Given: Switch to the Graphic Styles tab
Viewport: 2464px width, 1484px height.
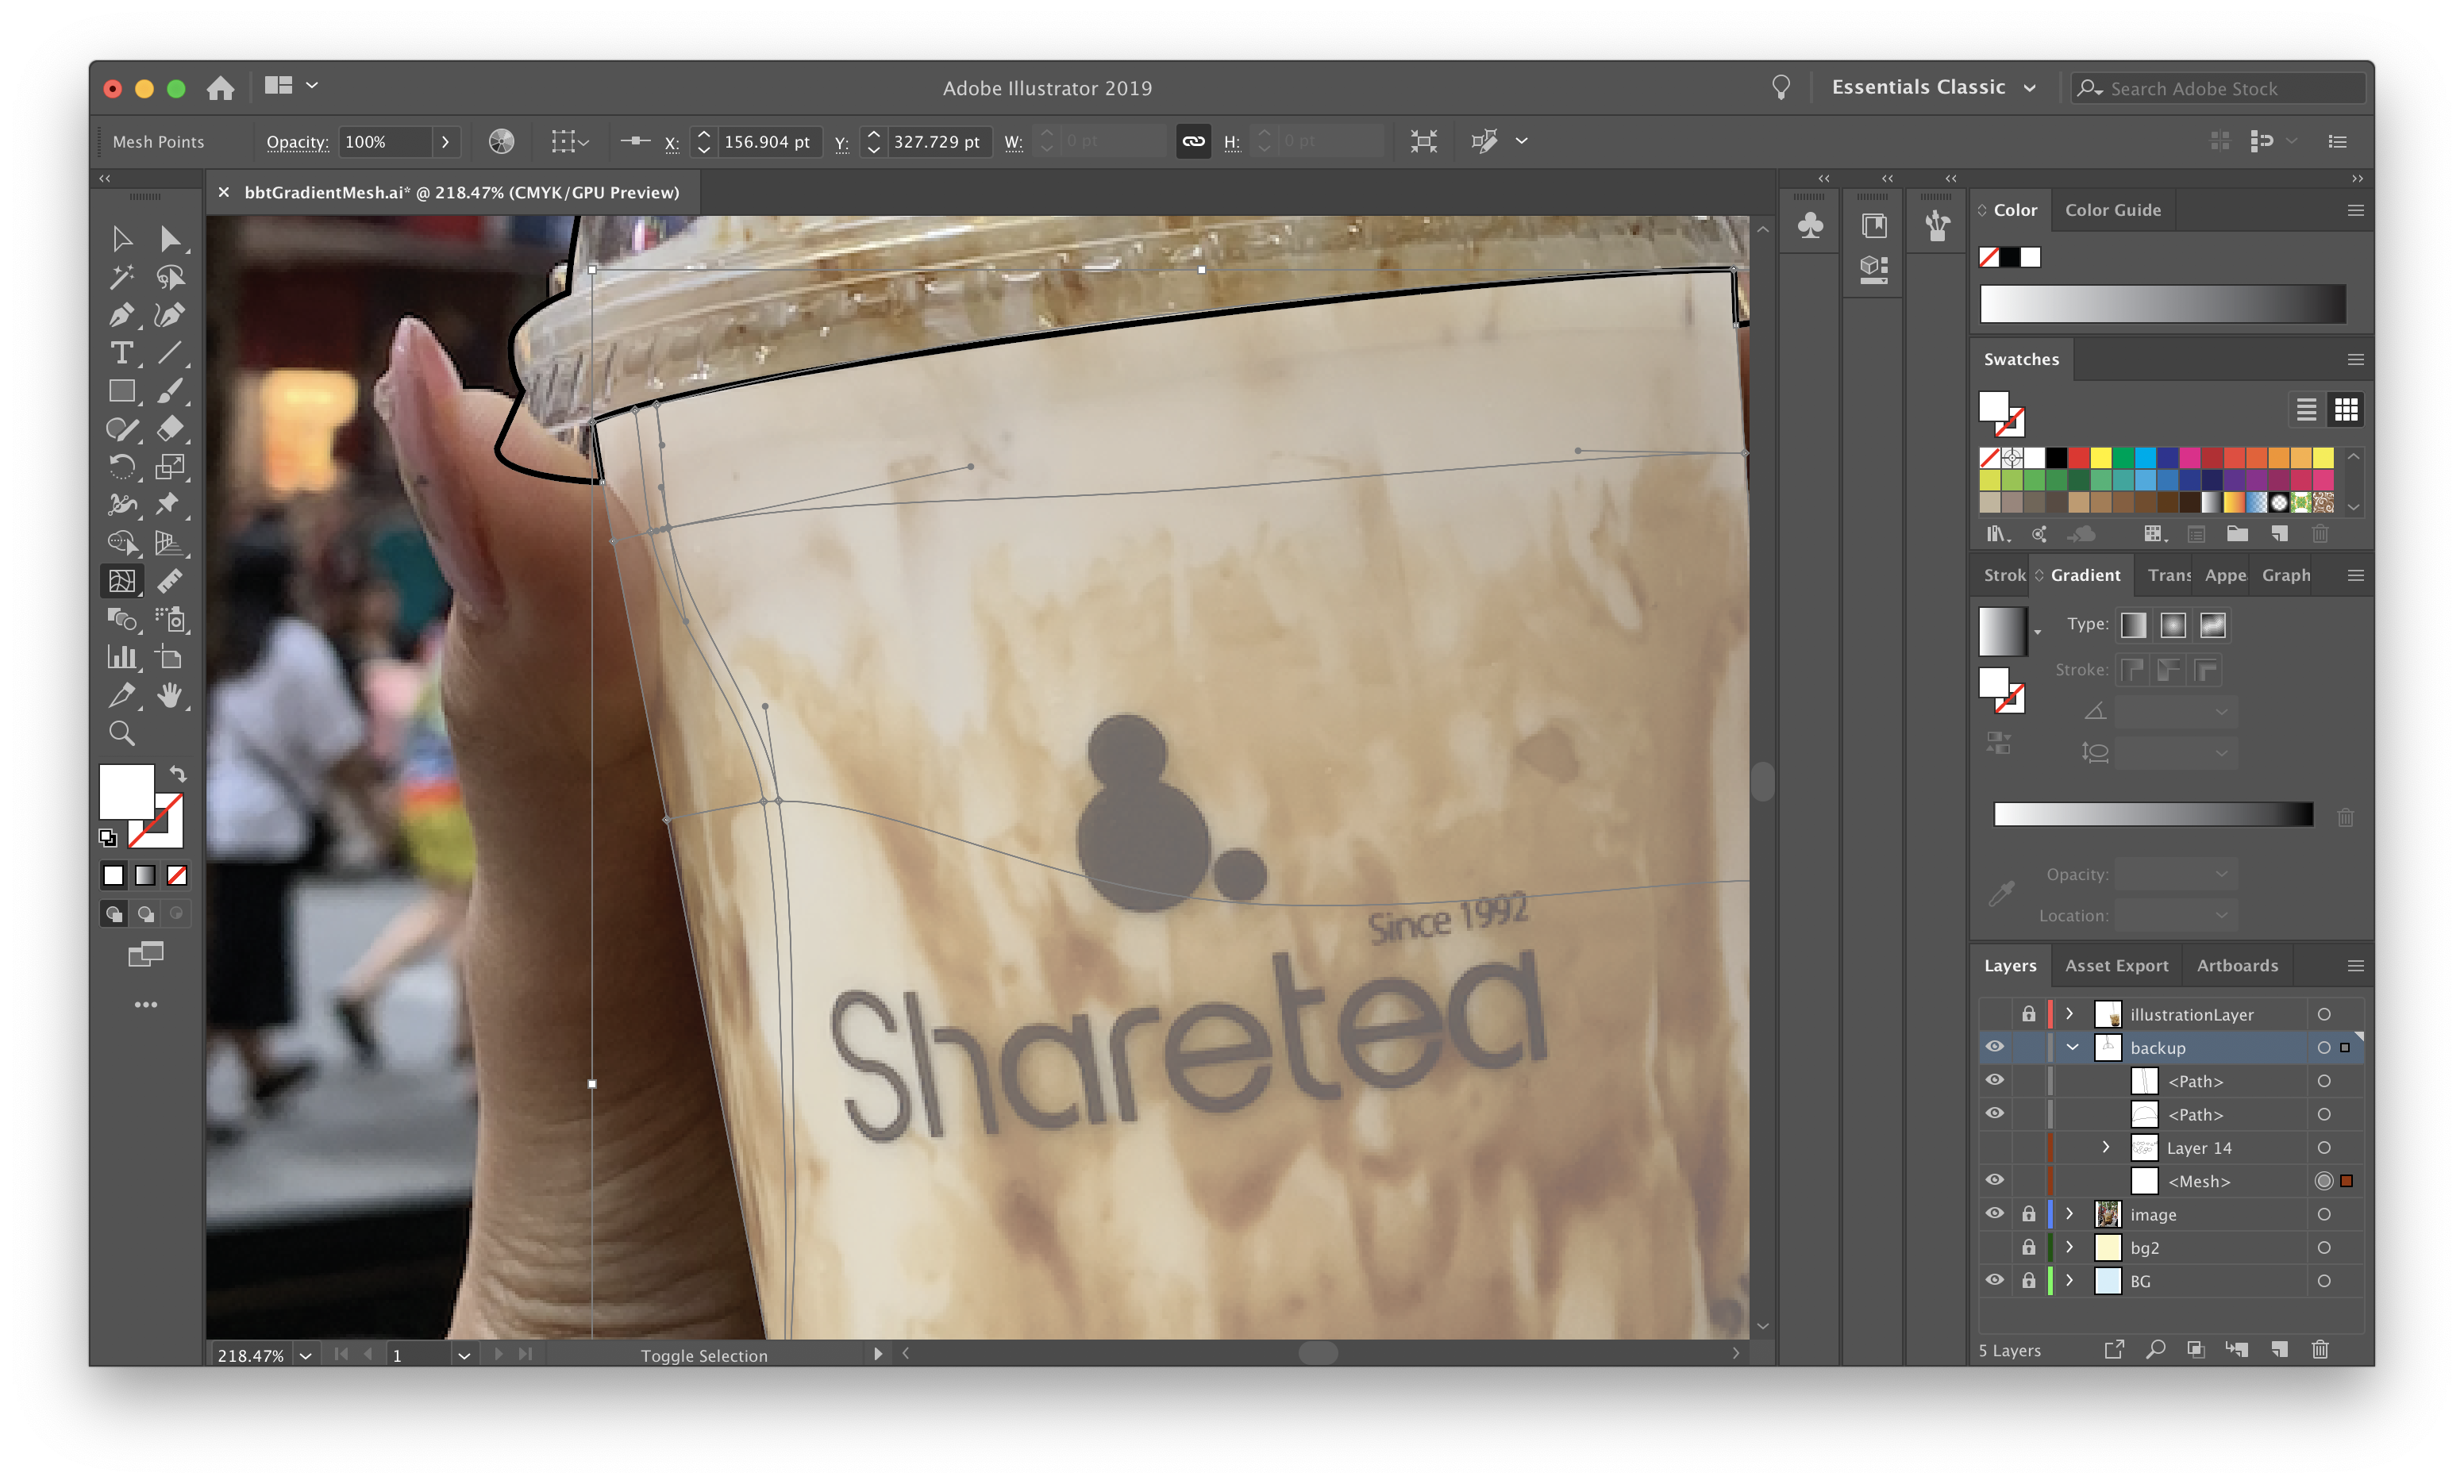Looking at the screenshot, I should tap(2286, 575).
